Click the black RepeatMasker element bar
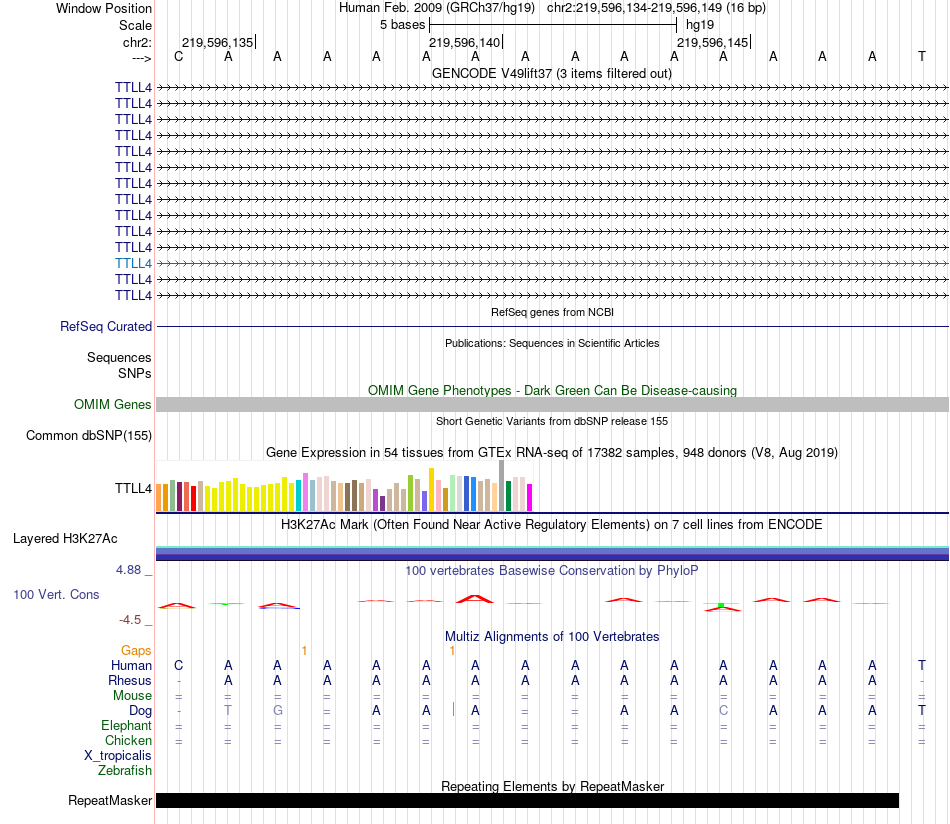The width and height of the screenshot is (950, 824). [x=527, y=800]
